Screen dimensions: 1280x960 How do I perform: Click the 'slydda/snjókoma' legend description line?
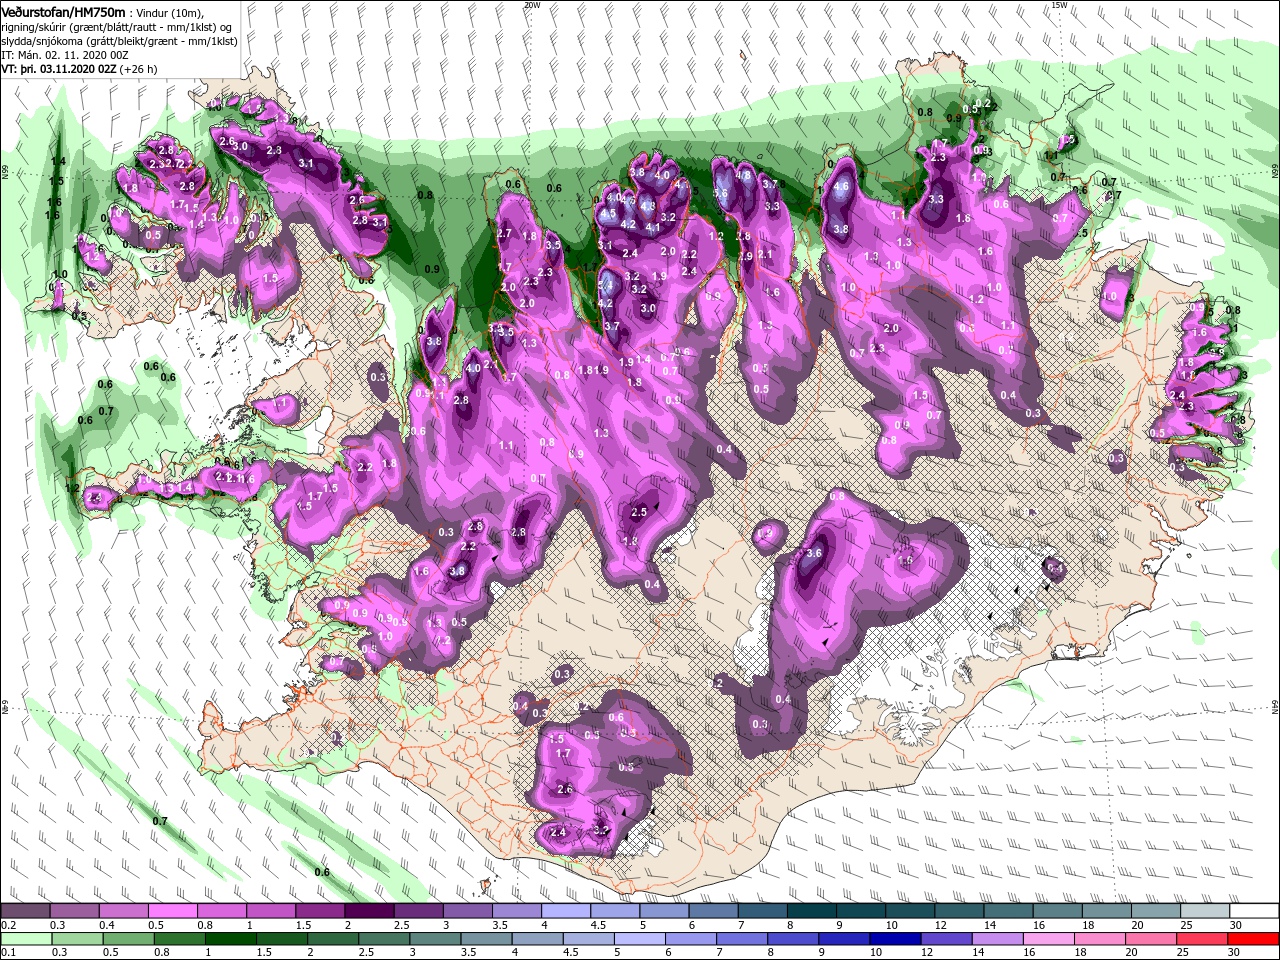coord(119,40)
